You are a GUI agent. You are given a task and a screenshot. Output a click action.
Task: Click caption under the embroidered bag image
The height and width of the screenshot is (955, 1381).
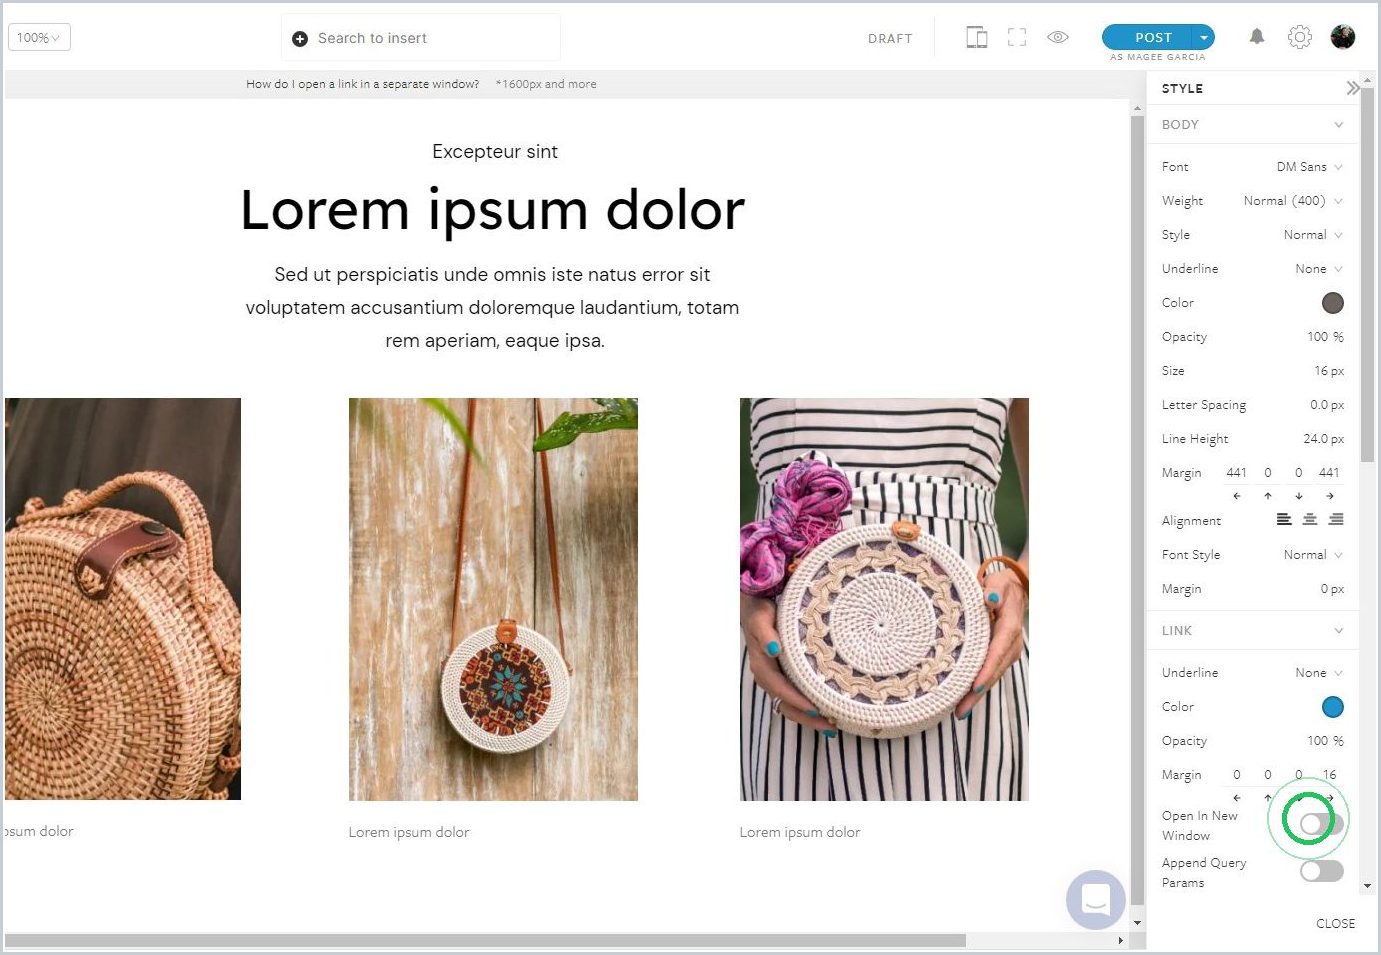[x=409, y=832]
